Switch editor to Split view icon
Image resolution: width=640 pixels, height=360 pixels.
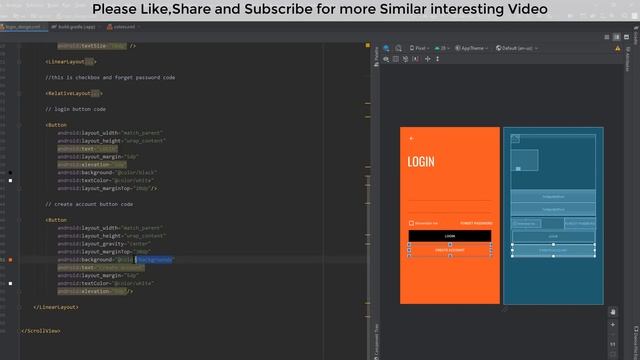617,37
